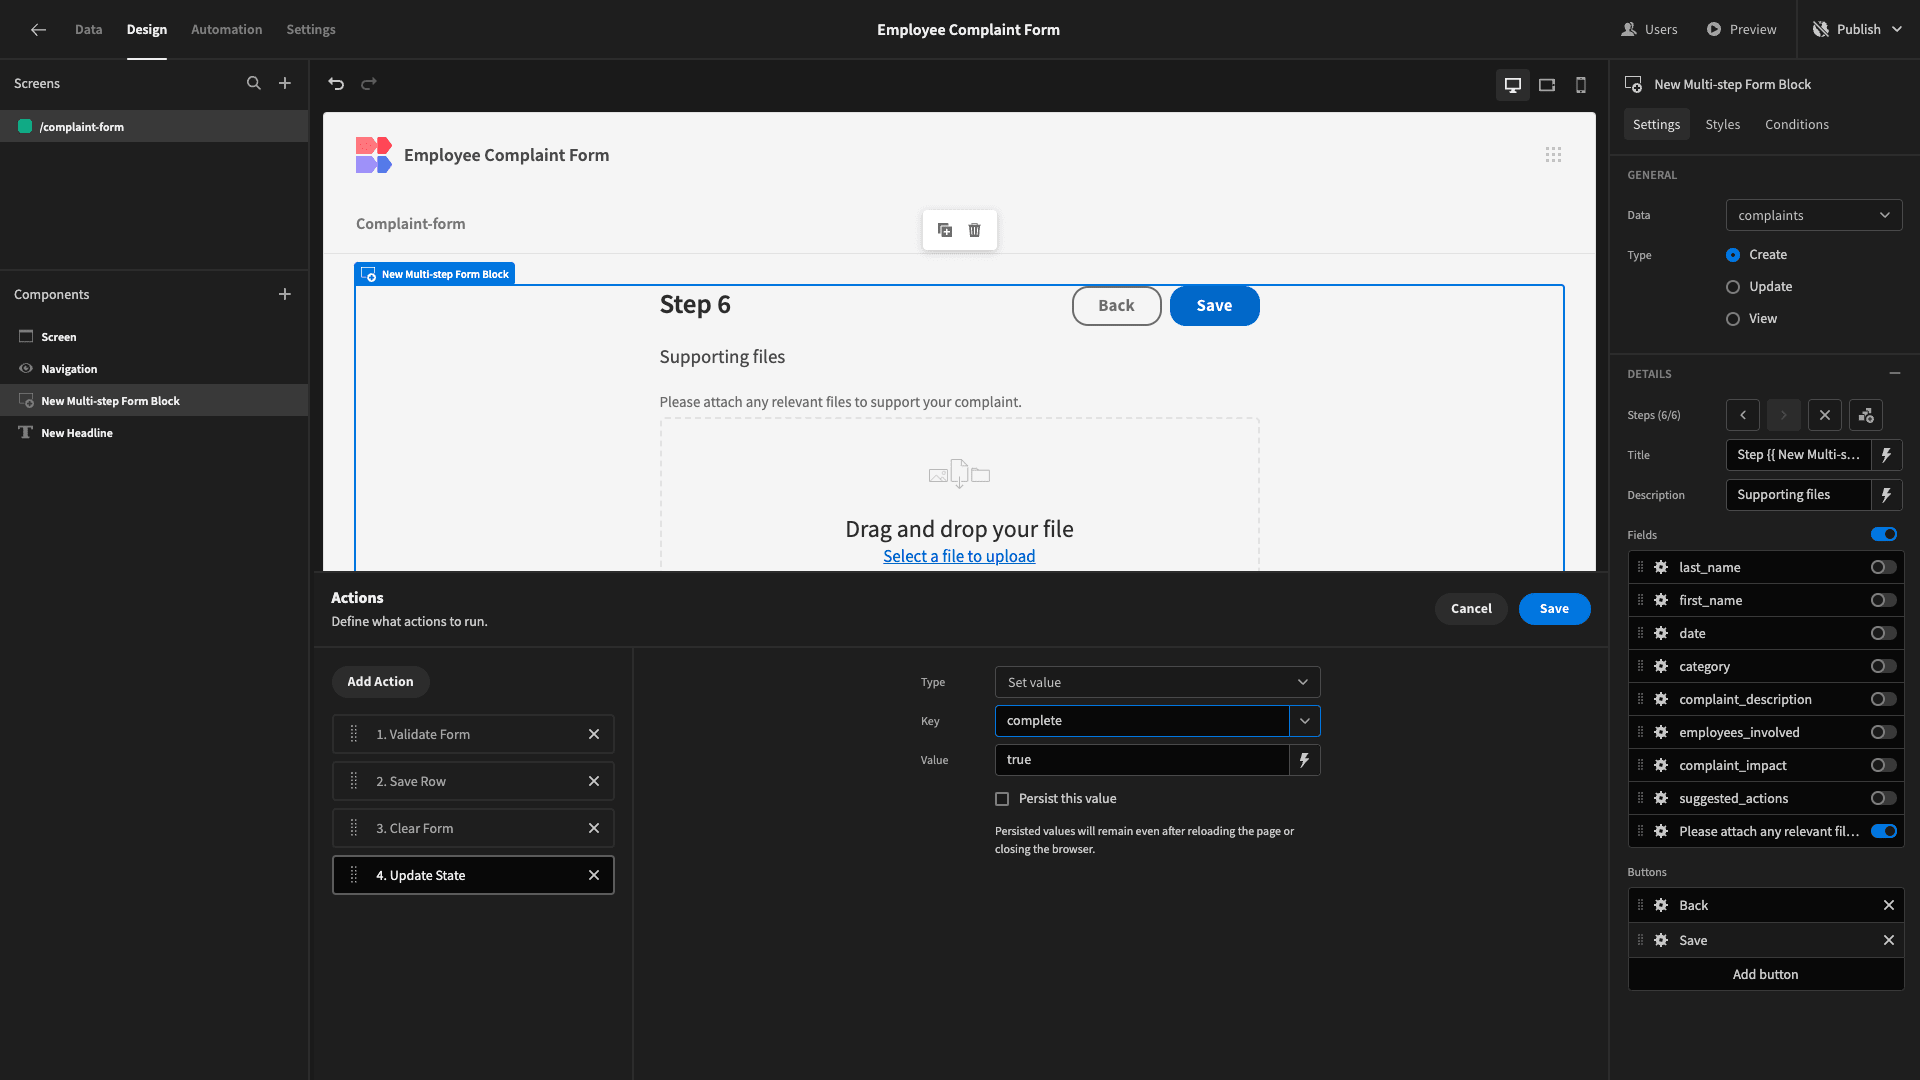The height and width of the screenshot is (1080, 1920).
Task: Open the Design tab
Action: pos(147,30)
